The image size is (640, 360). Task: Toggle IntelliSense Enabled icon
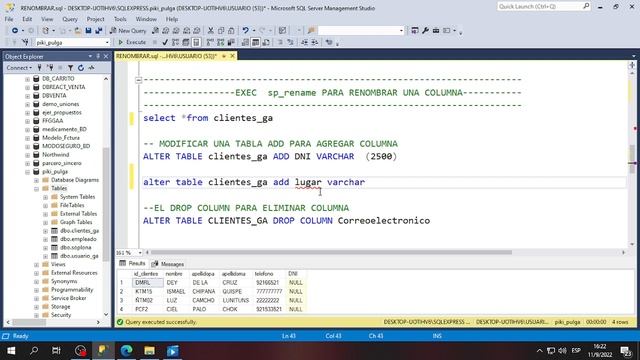pyautogui.click(x=196, y=42)
